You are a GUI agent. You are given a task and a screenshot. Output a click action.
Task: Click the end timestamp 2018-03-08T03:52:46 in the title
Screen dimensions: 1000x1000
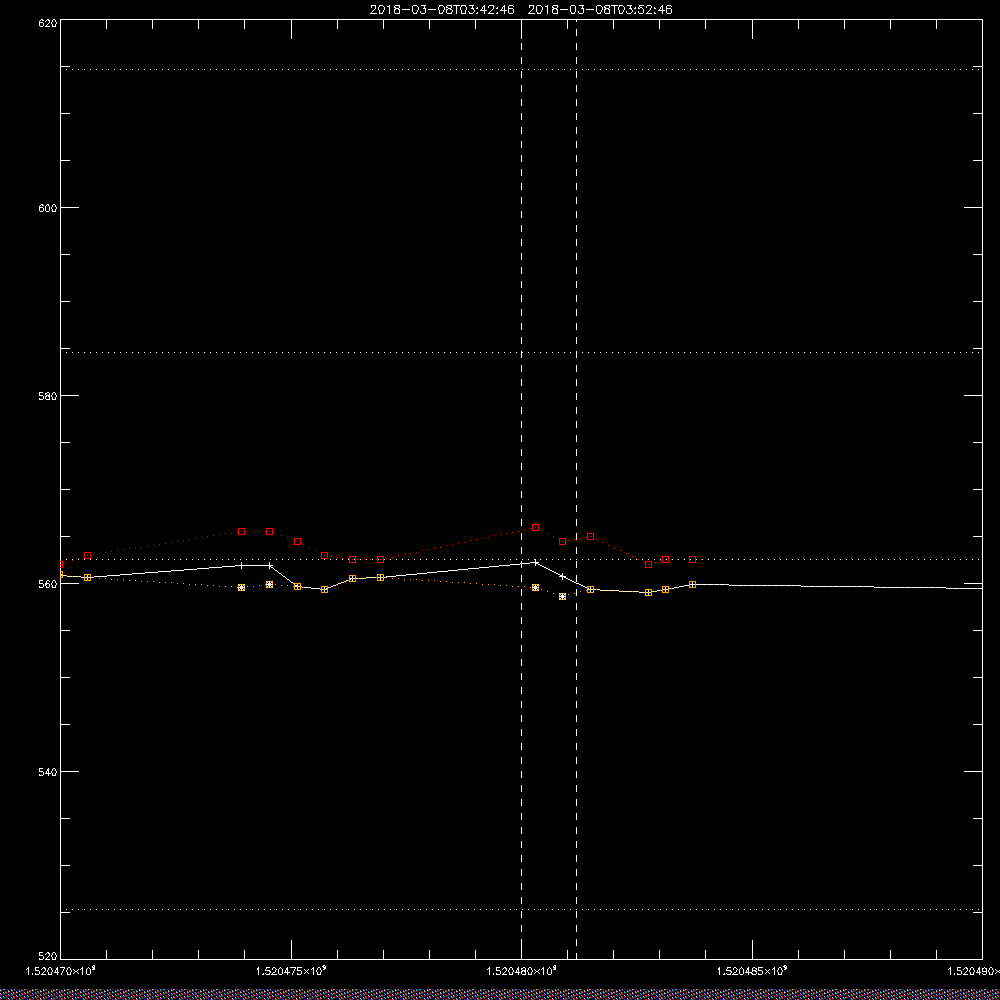600,10
